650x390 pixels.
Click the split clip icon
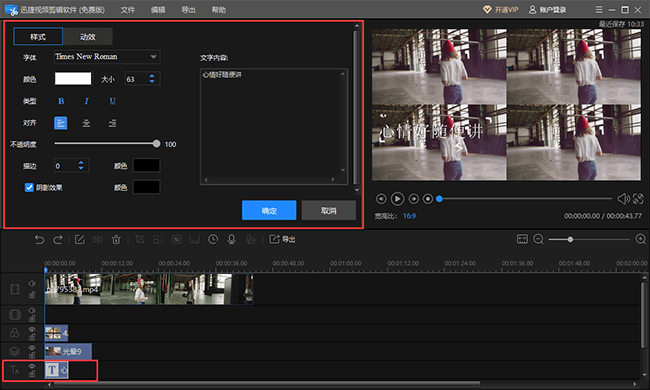pos(98,240)
